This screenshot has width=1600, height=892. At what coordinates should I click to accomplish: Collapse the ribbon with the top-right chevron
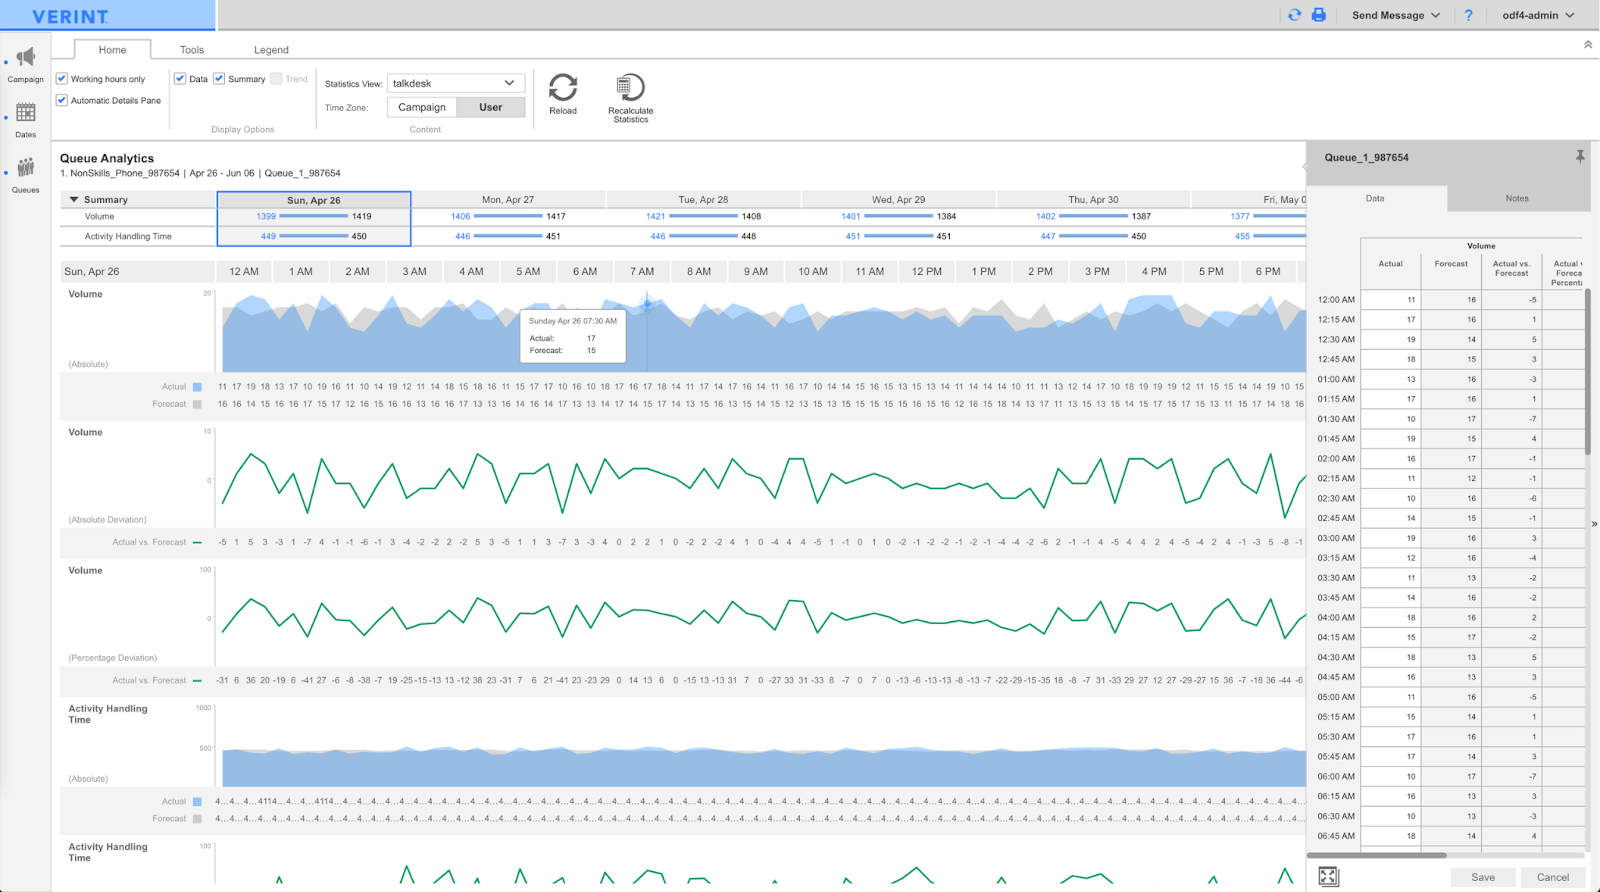pos(1588,45)
